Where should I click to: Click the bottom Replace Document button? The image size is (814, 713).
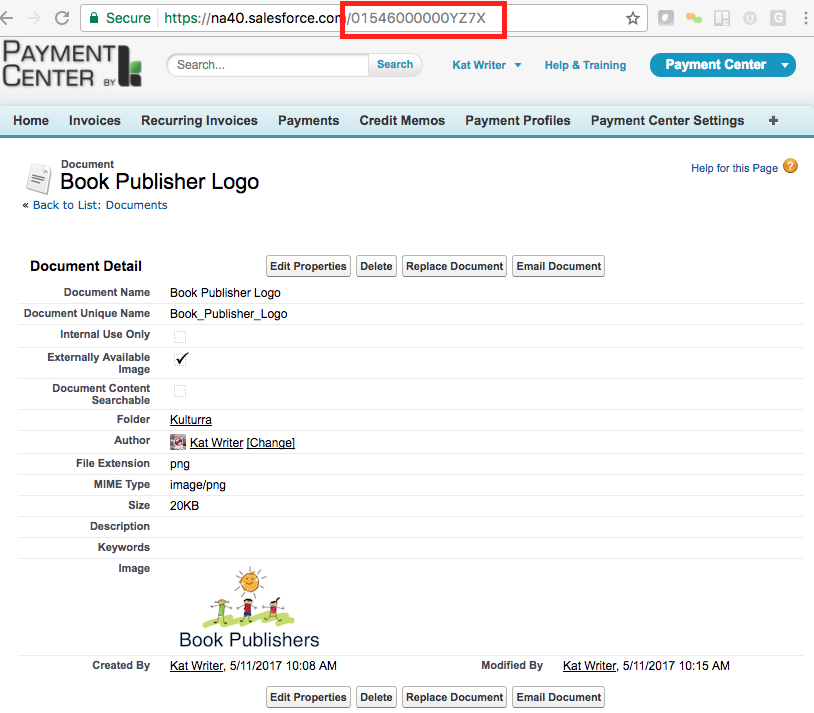coord(454,697)
